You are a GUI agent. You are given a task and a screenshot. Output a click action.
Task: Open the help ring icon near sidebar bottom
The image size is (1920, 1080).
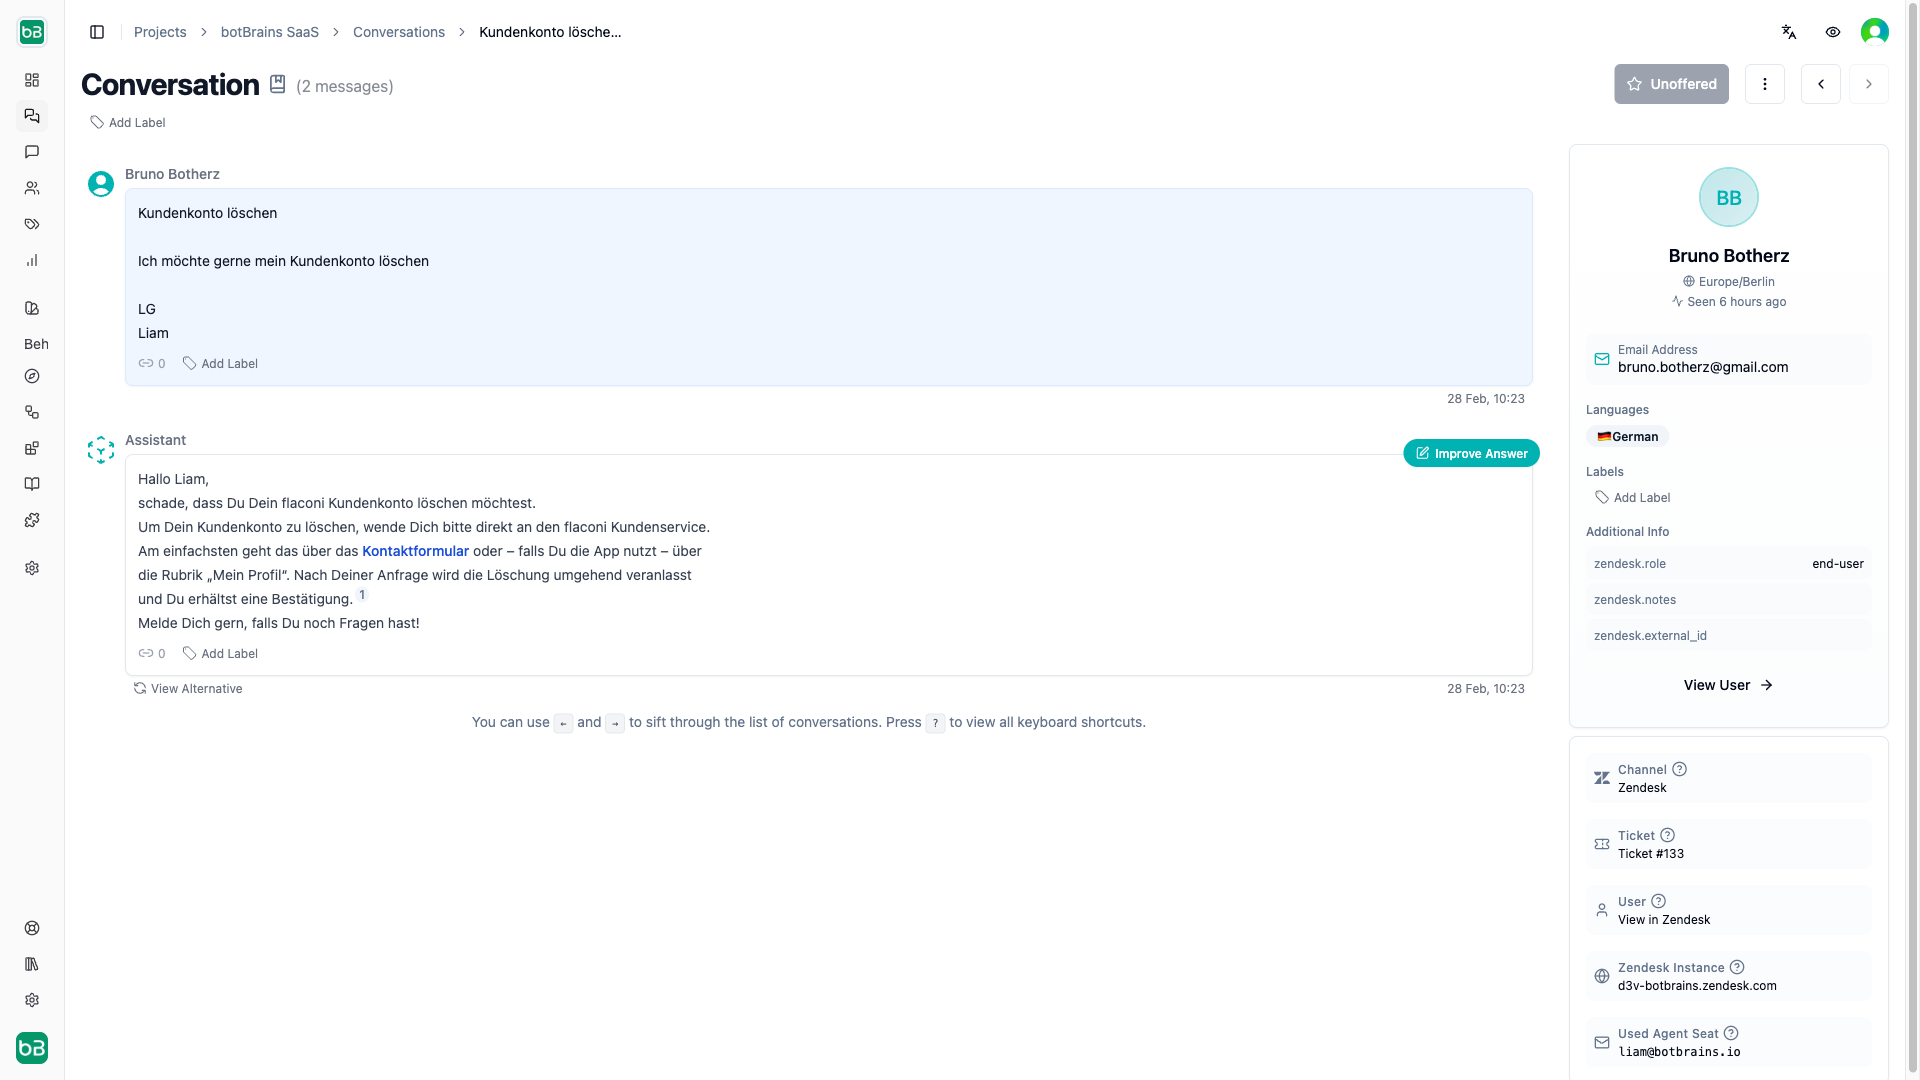pos(32,928)
